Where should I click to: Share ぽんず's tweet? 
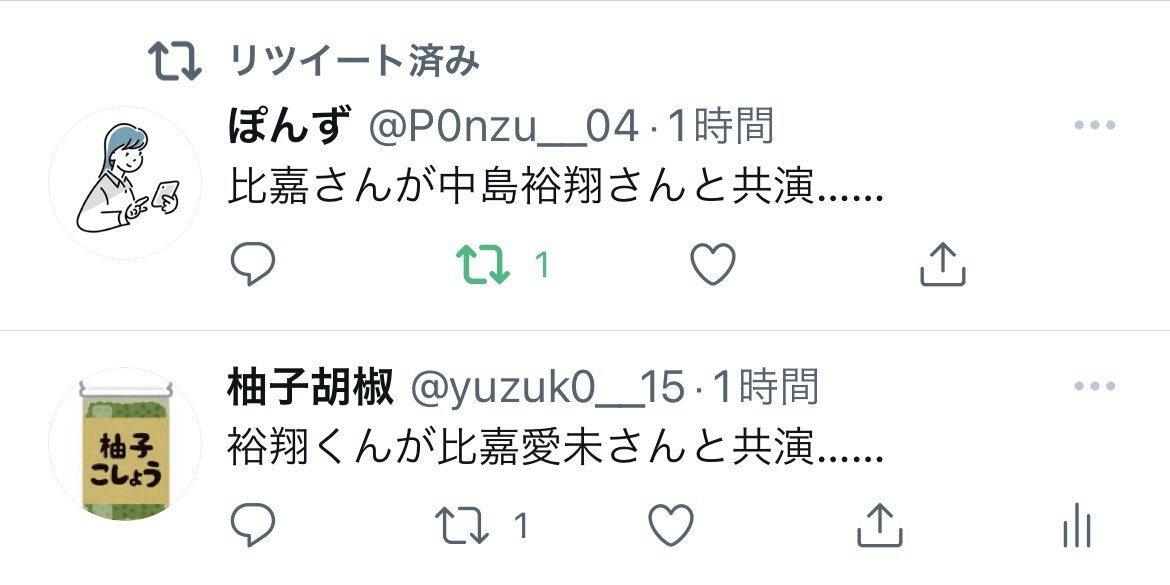[942, 264]
